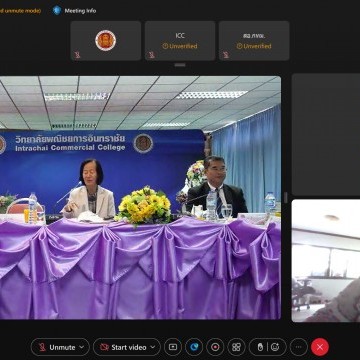The width and height of the screenshot is (360, 360).
Task: Open the more options ellipsis button
Action: [299, 347]
